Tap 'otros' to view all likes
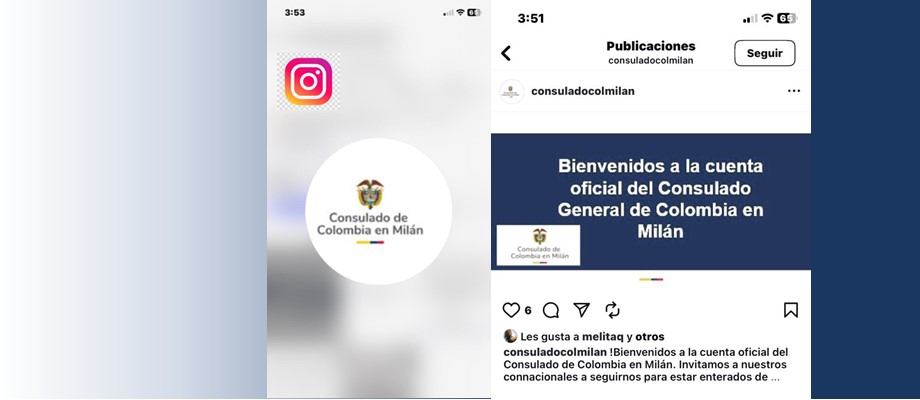920x400 pixels. (x=650, y=337)
